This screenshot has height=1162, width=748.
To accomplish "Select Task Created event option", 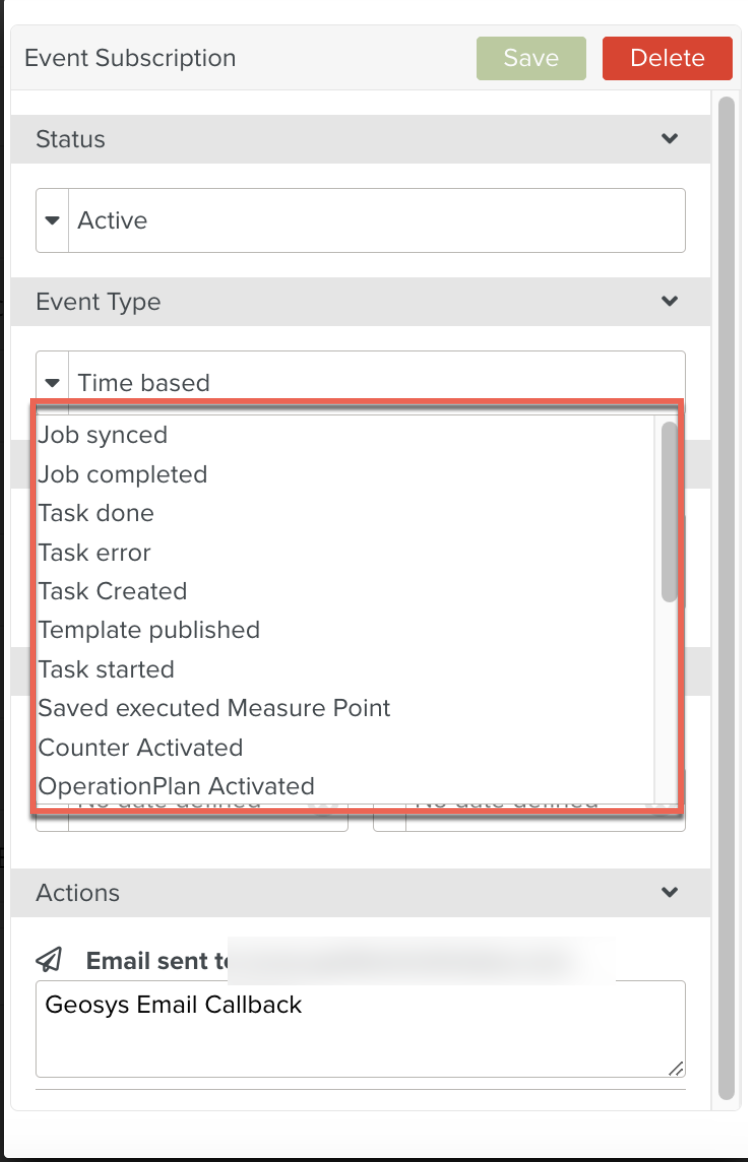I will 113,591.
